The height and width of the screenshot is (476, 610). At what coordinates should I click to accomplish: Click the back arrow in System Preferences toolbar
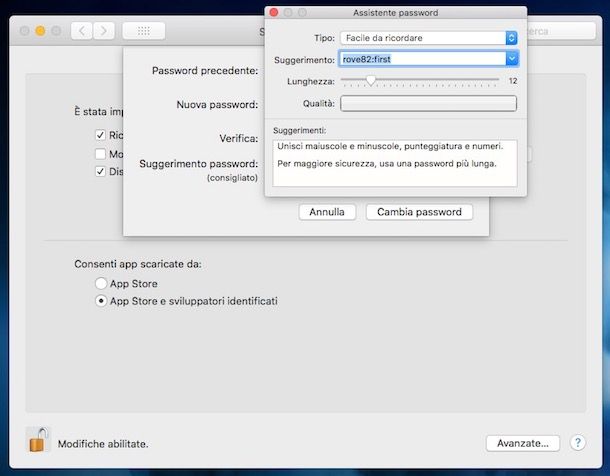82,31
